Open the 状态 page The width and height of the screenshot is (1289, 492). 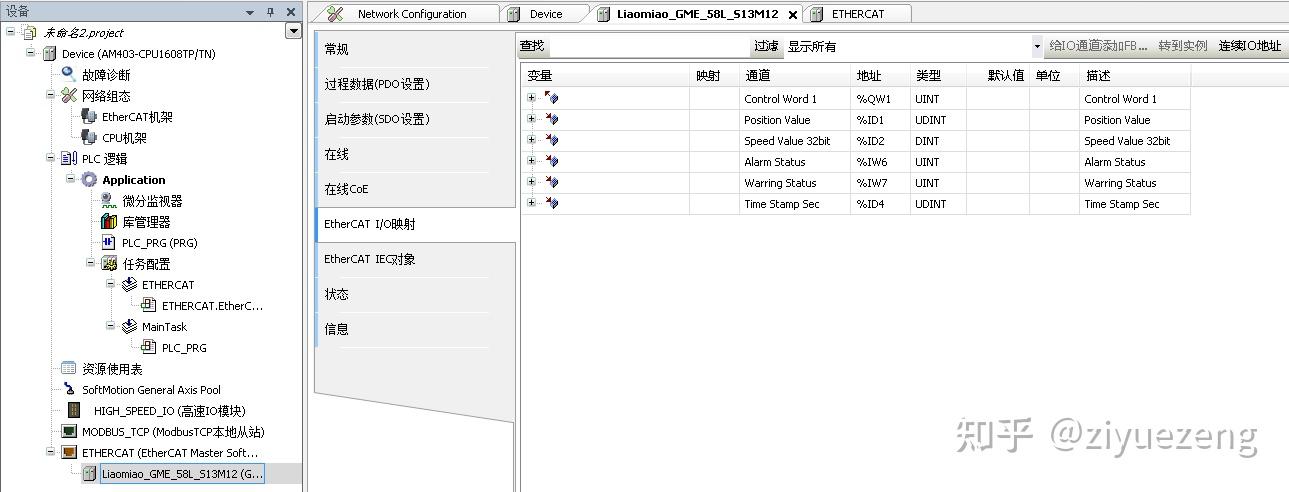(401, 295)
